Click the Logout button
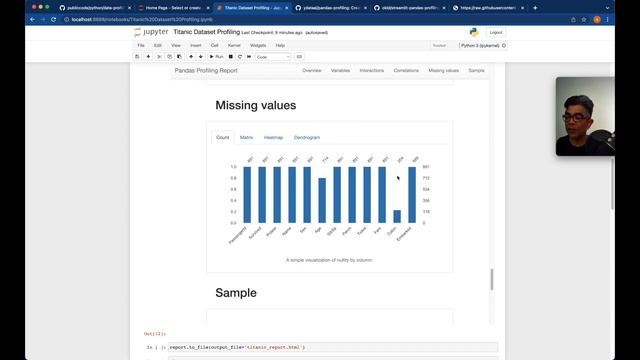Viewport: 640px width, 360px height. 496,32
